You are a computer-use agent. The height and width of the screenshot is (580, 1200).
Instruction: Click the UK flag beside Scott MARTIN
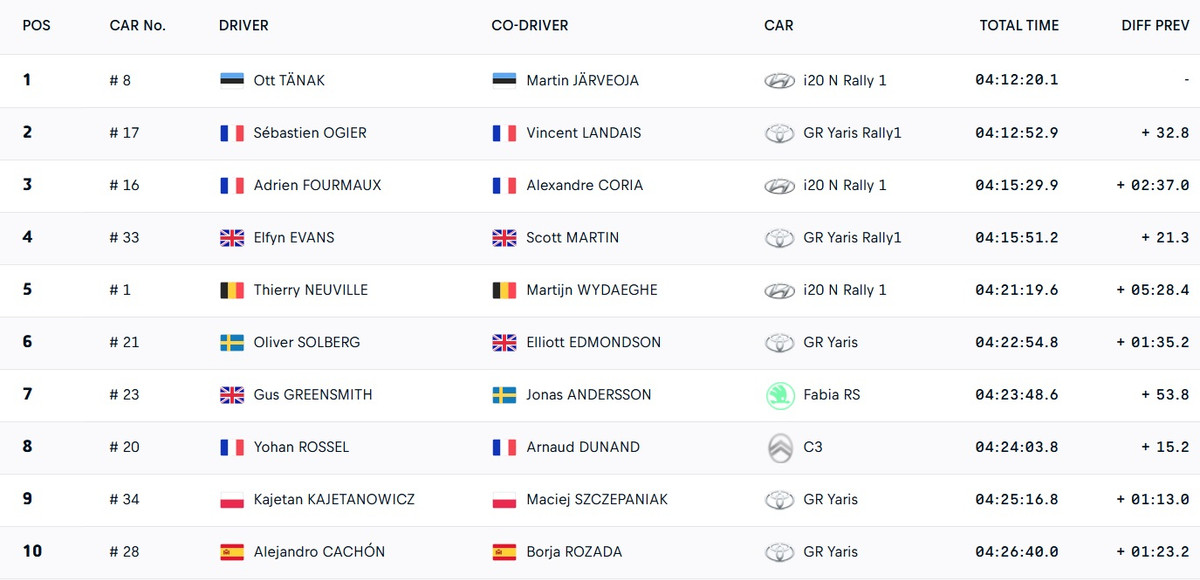point(504,238)
